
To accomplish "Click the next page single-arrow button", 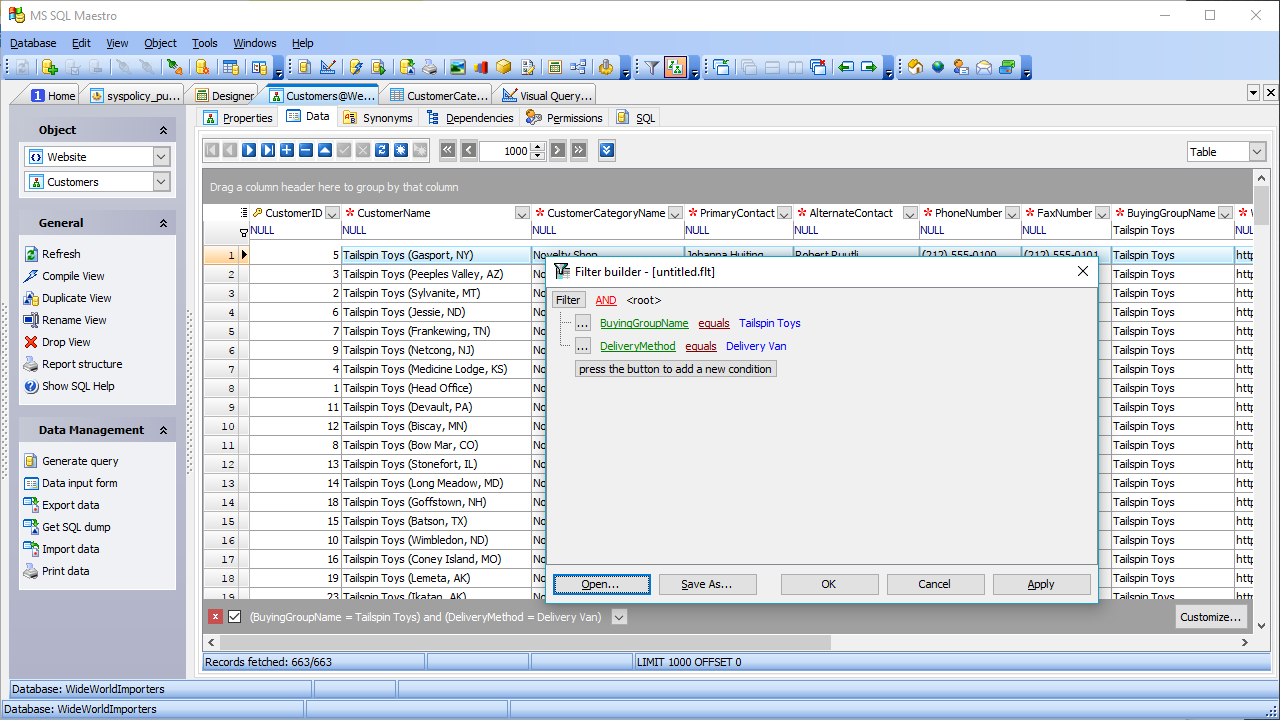I will (x=558, y=150).
